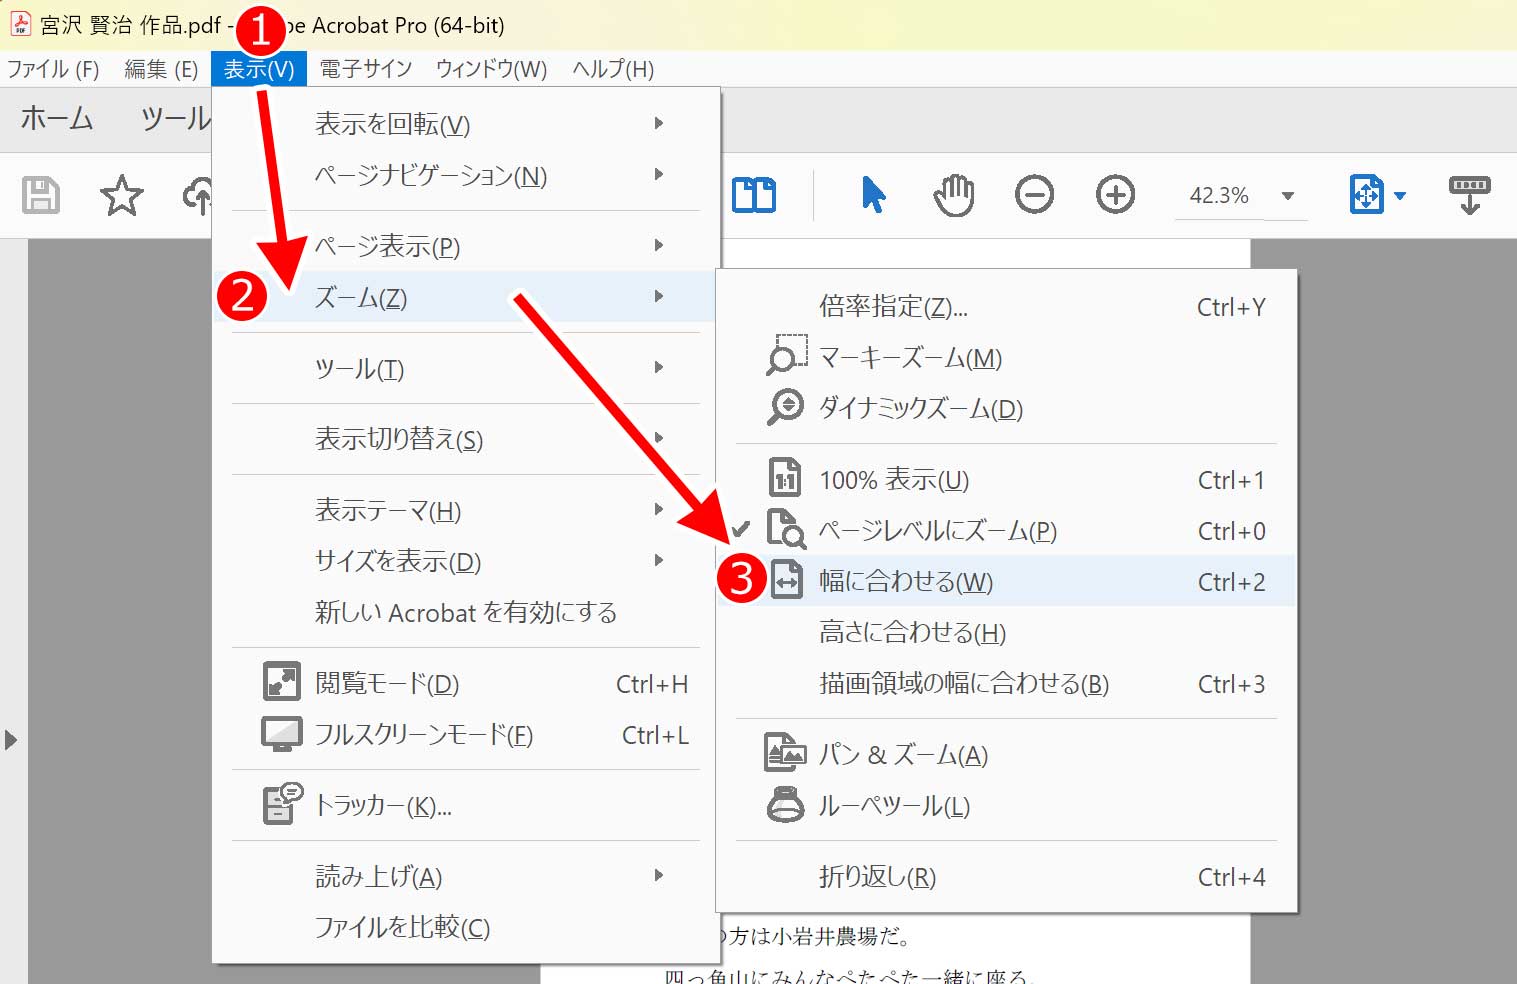The width and height of the screenshot is (1517, 984).
Task: Open 表示(V) menu in the menu bar
Action: coord(259,69)
